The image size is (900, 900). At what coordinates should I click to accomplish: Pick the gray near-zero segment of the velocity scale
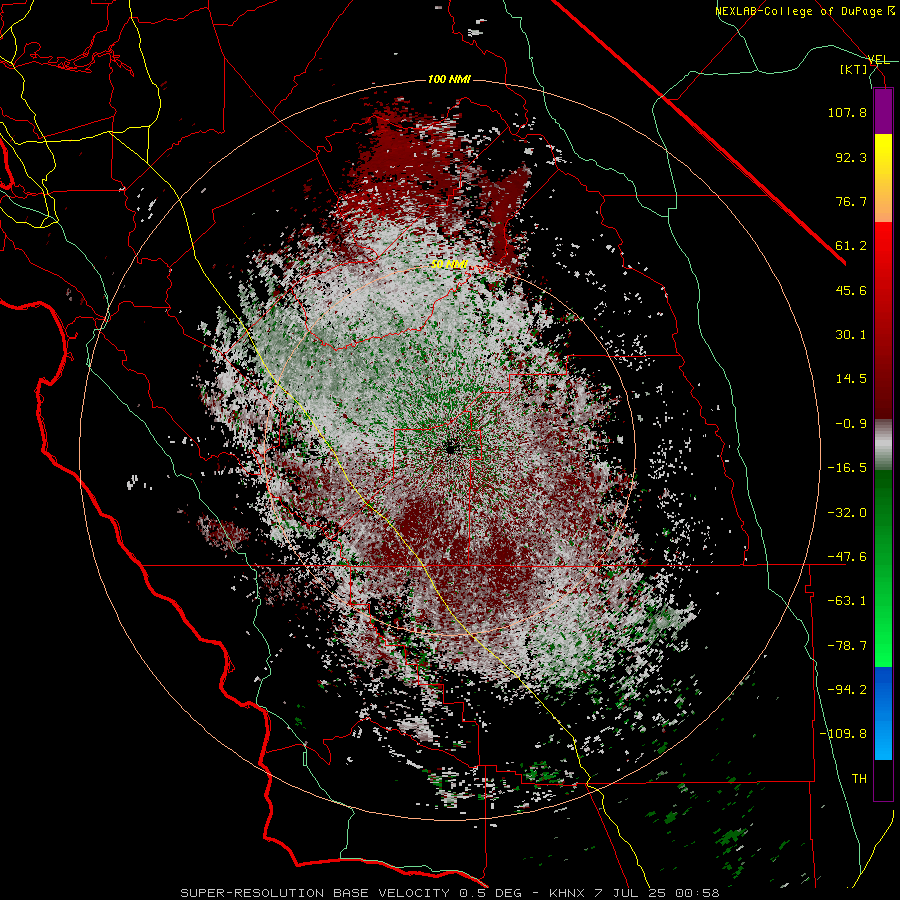tap(883, 444)
